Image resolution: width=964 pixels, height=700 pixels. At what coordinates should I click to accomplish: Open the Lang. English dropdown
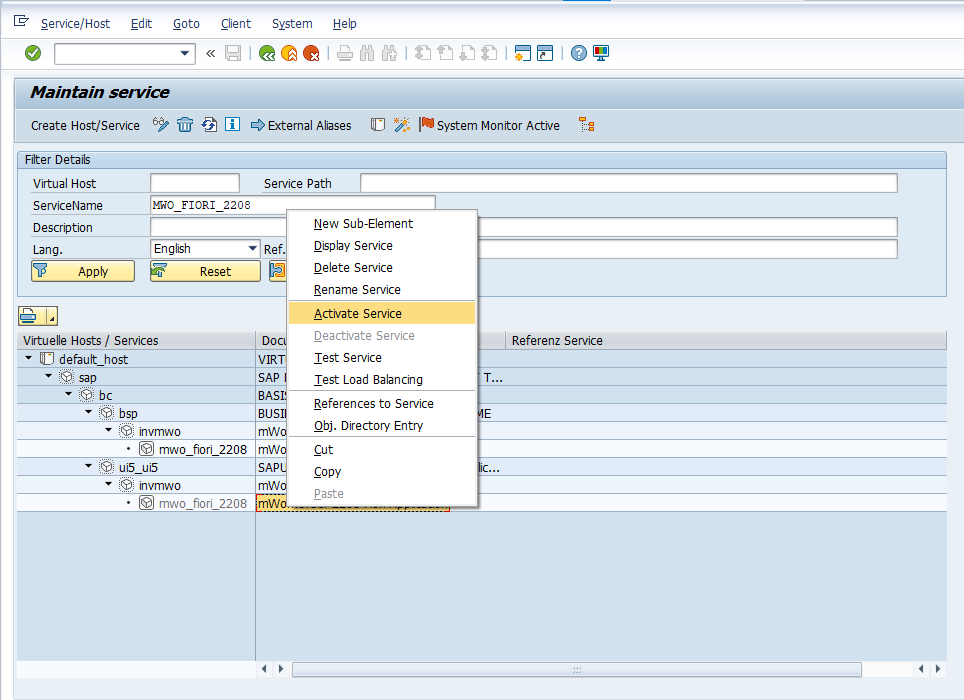pyautogui.click(x=252, y=249)
